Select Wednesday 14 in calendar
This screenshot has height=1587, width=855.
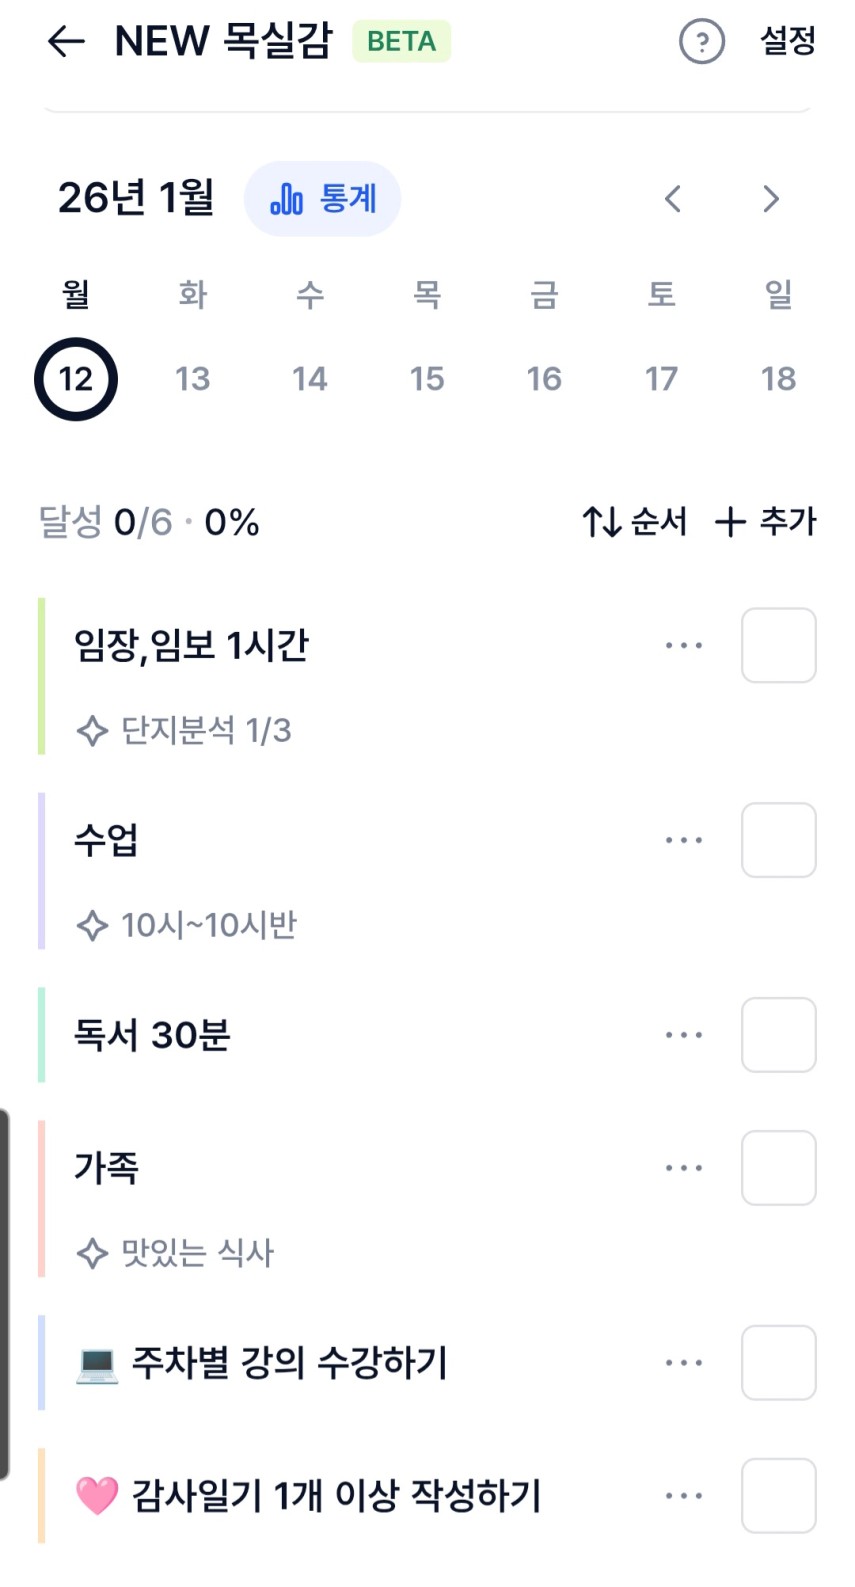[x=310, y=379]
